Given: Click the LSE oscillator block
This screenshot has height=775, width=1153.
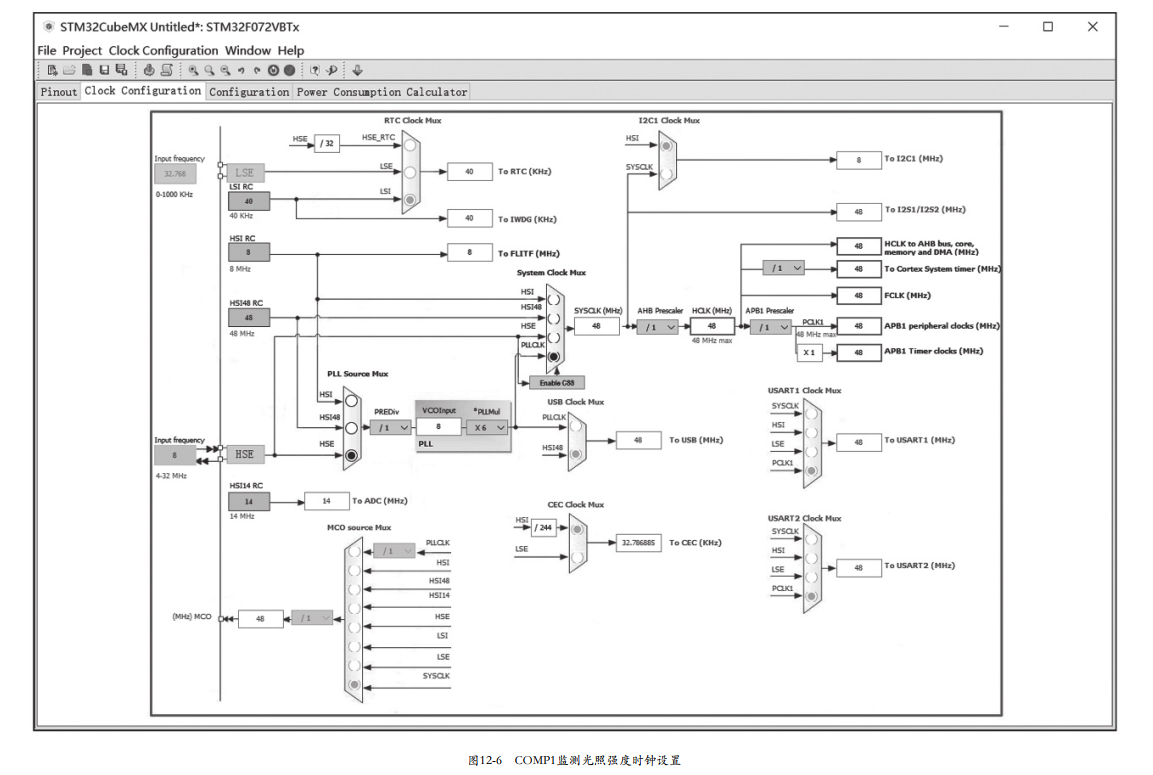Looking at the screenshot, I should 245,174.
